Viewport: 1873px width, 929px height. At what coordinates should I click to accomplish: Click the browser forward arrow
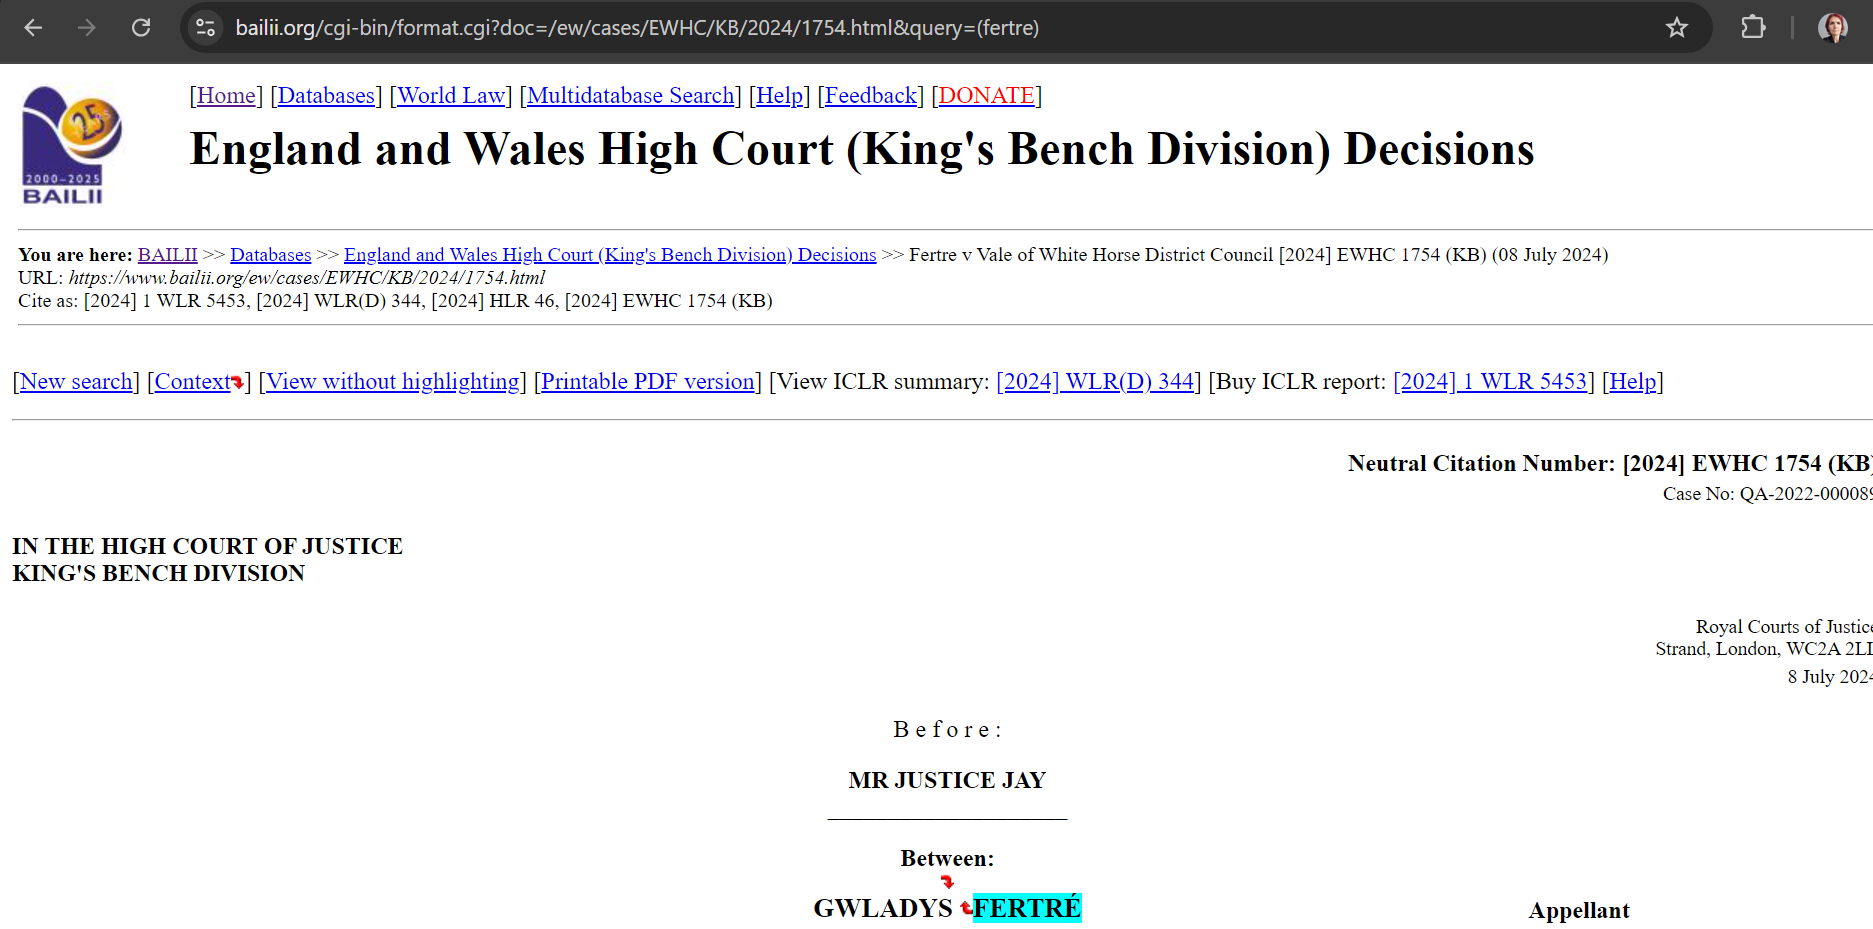[87, 27]
